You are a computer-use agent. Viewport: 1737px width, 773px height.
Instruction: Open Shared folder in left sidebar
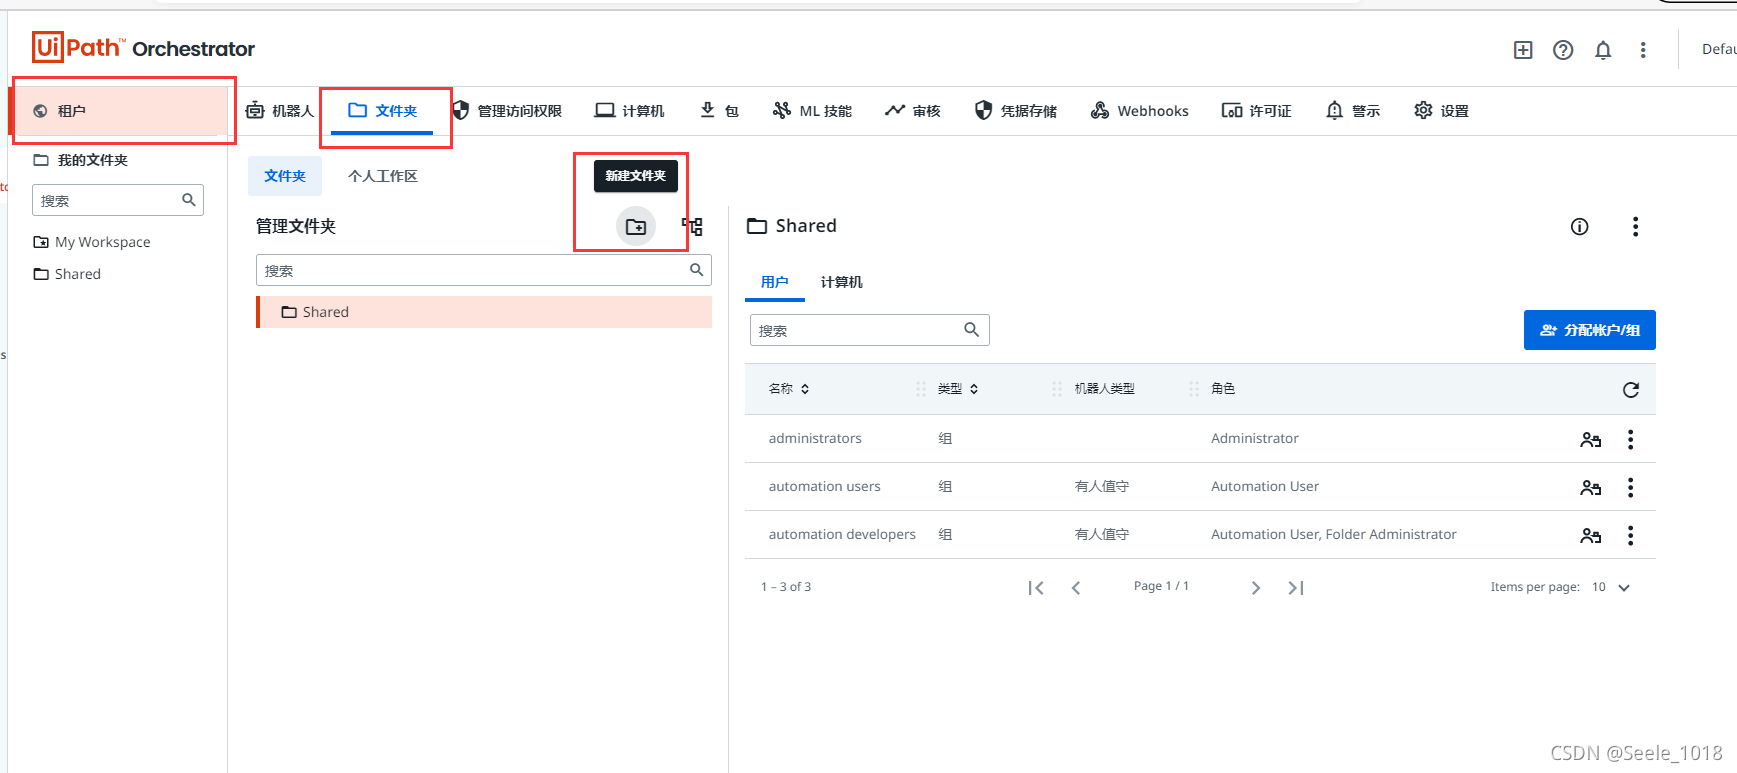click(x=67, y=274)
